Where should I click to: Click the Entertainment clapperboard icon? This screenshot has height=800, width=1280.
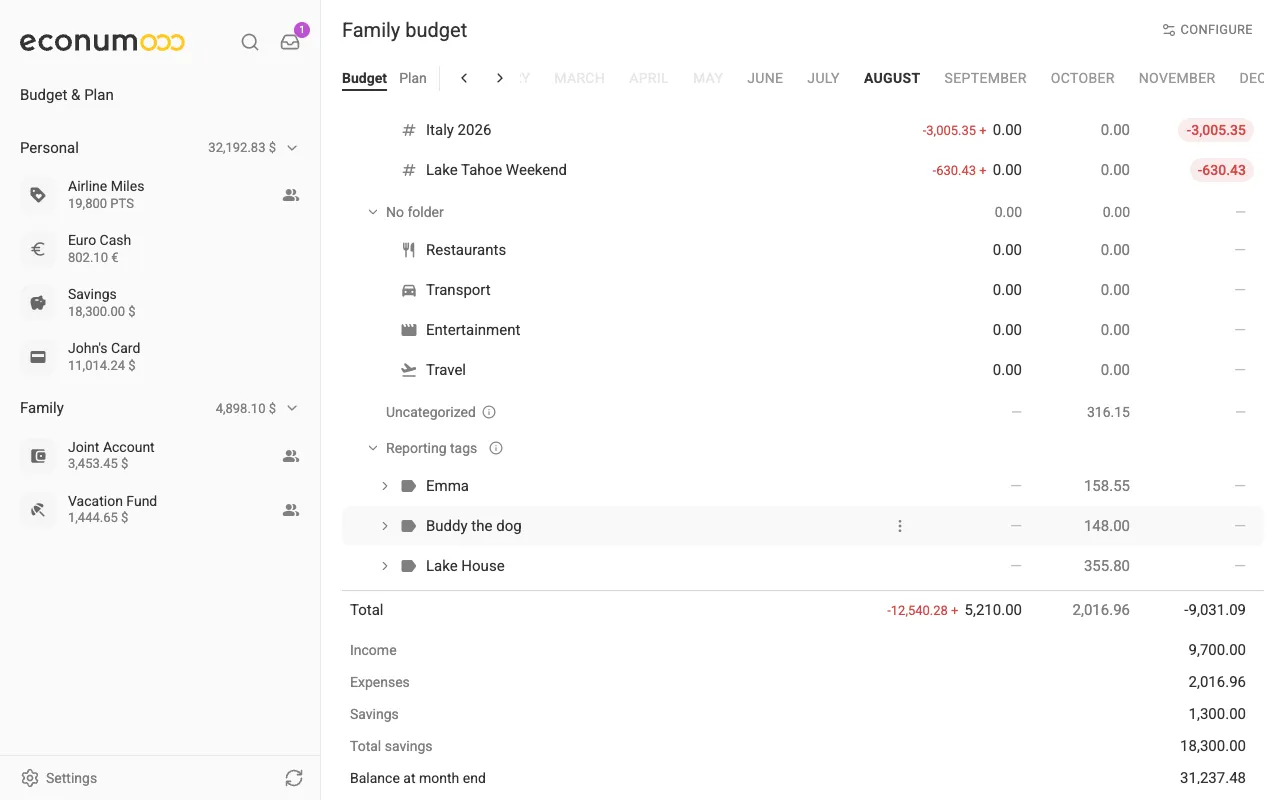408,330
